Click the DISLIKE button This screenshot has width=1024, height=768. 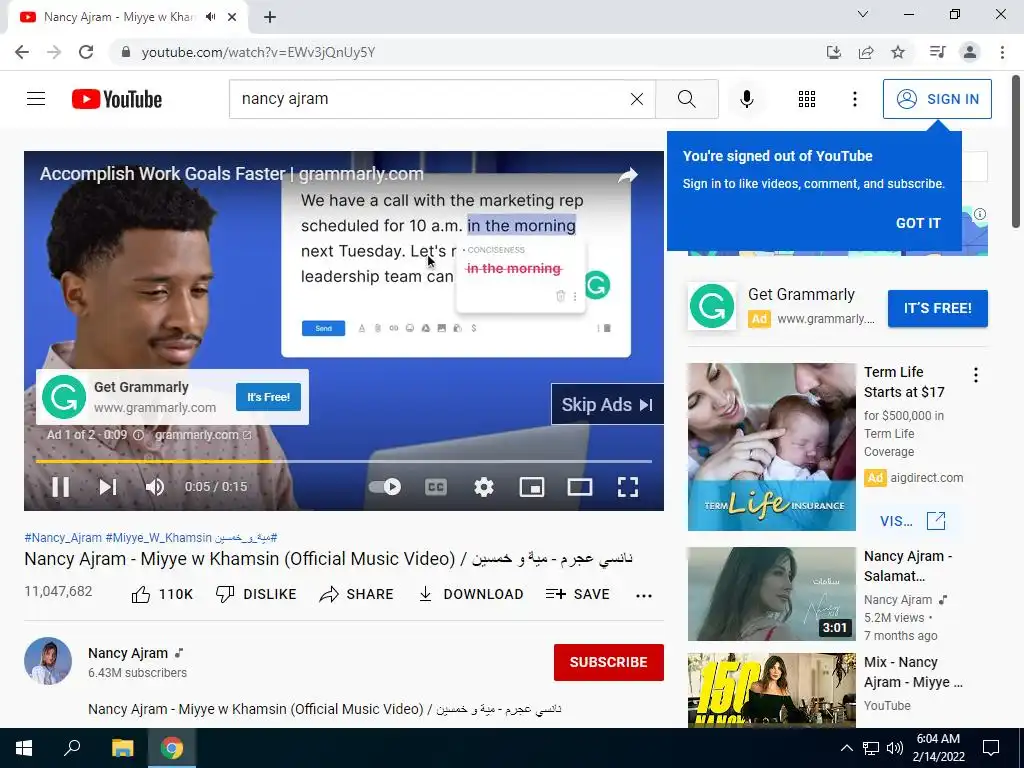[256, 594]
